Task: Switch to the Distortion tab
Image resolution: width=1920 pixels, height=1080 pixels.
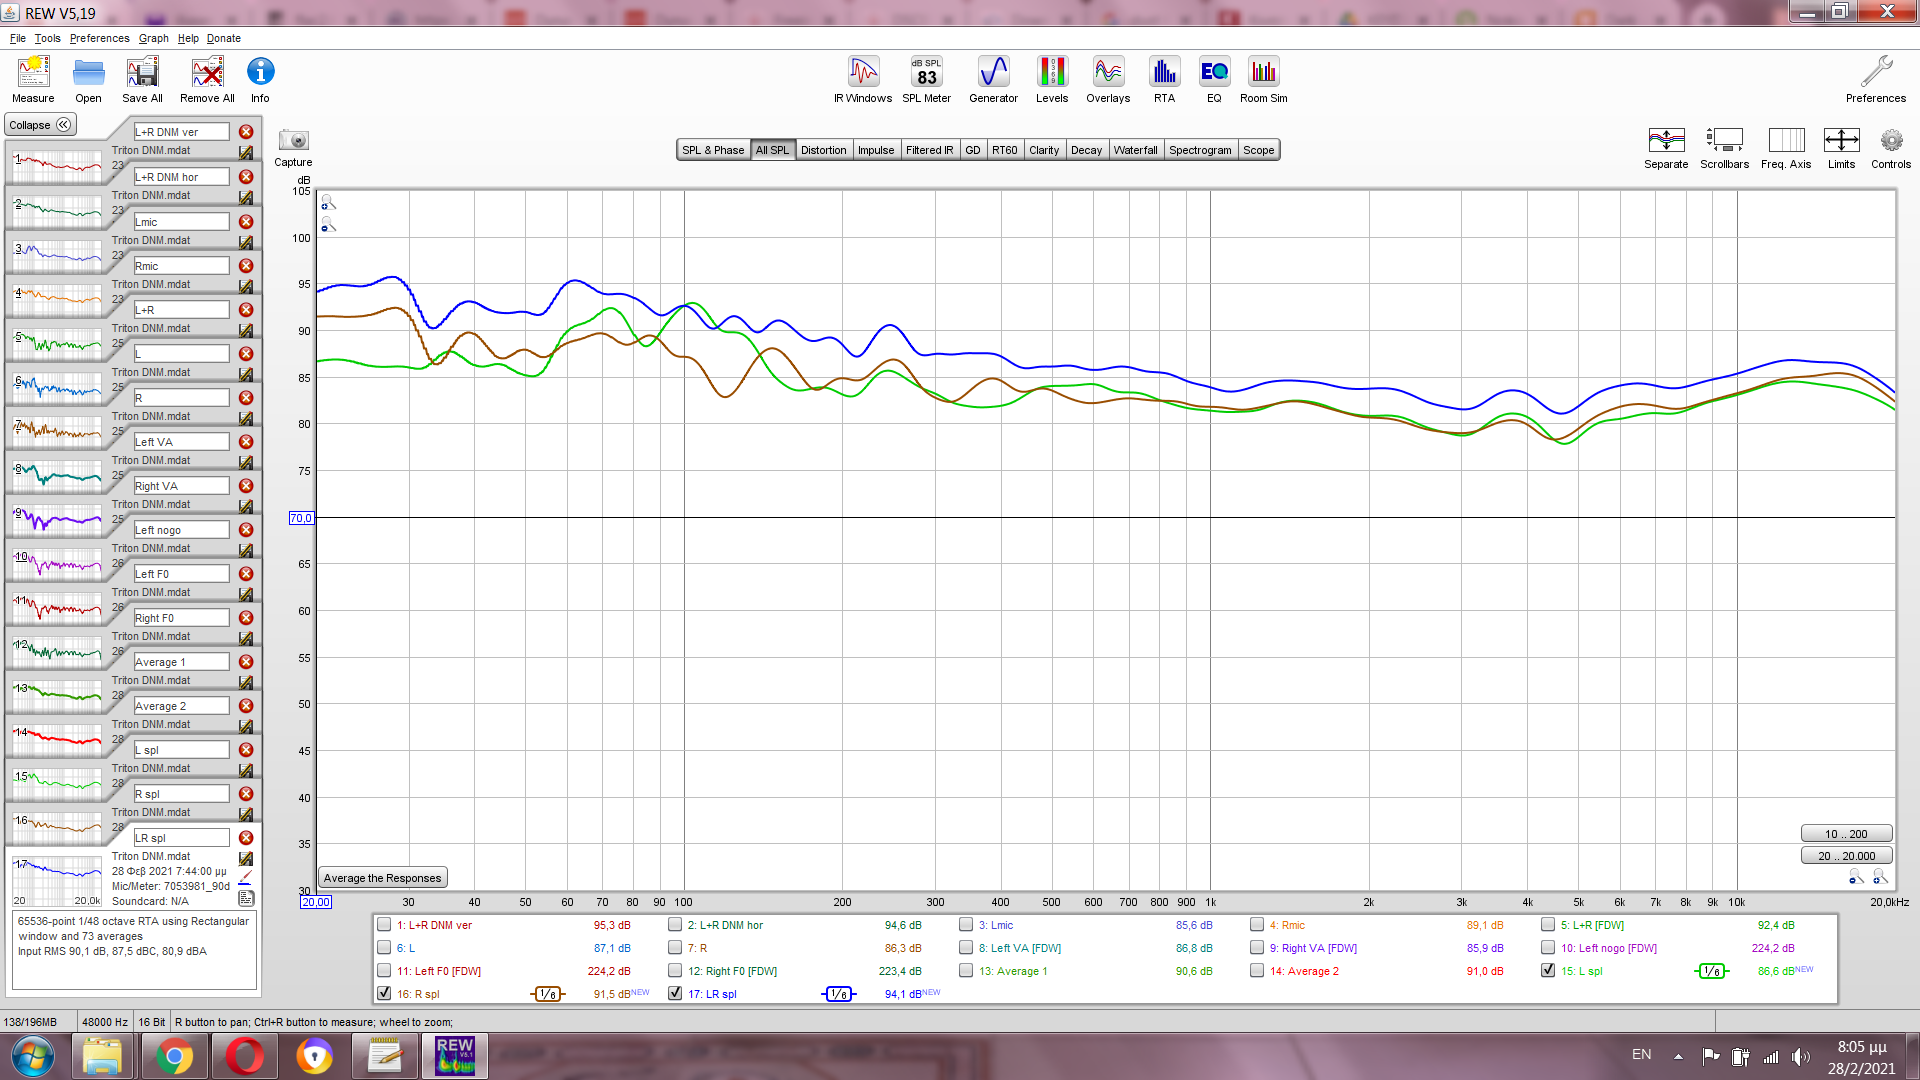Action: pos(823,150)
